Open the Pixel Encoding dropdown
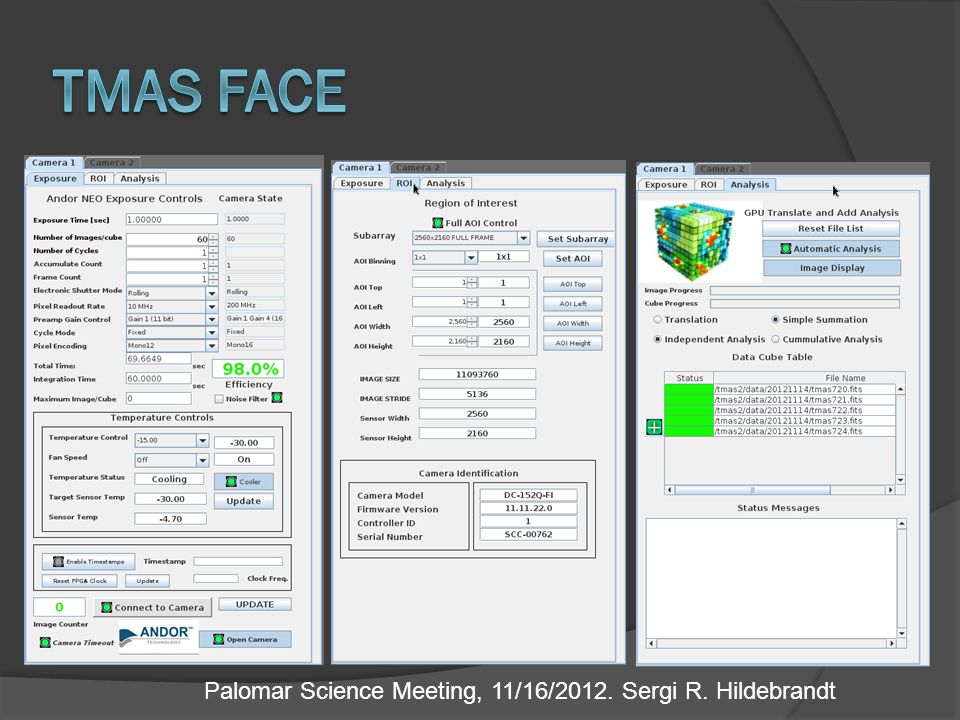Viewport: 960px width, 720px height. pyautogui.click(x=212, y=346)
